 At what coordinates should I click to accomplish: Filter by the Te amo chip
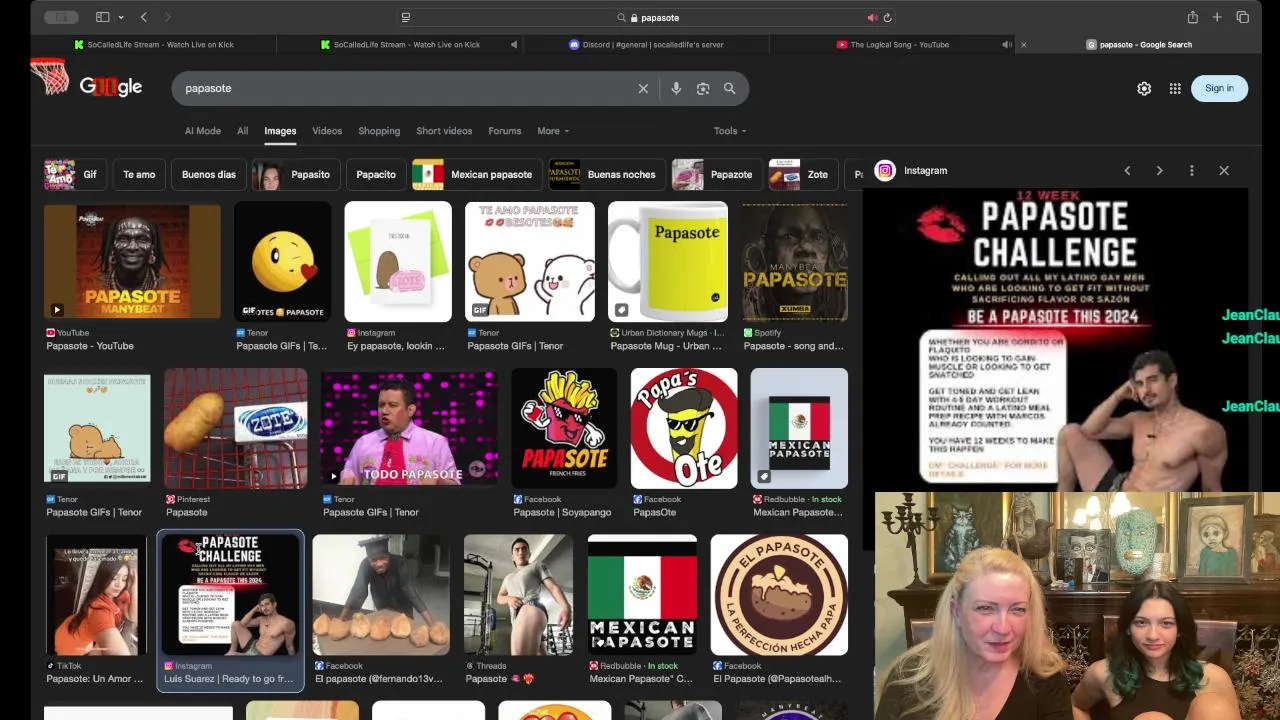click(139, 174)
